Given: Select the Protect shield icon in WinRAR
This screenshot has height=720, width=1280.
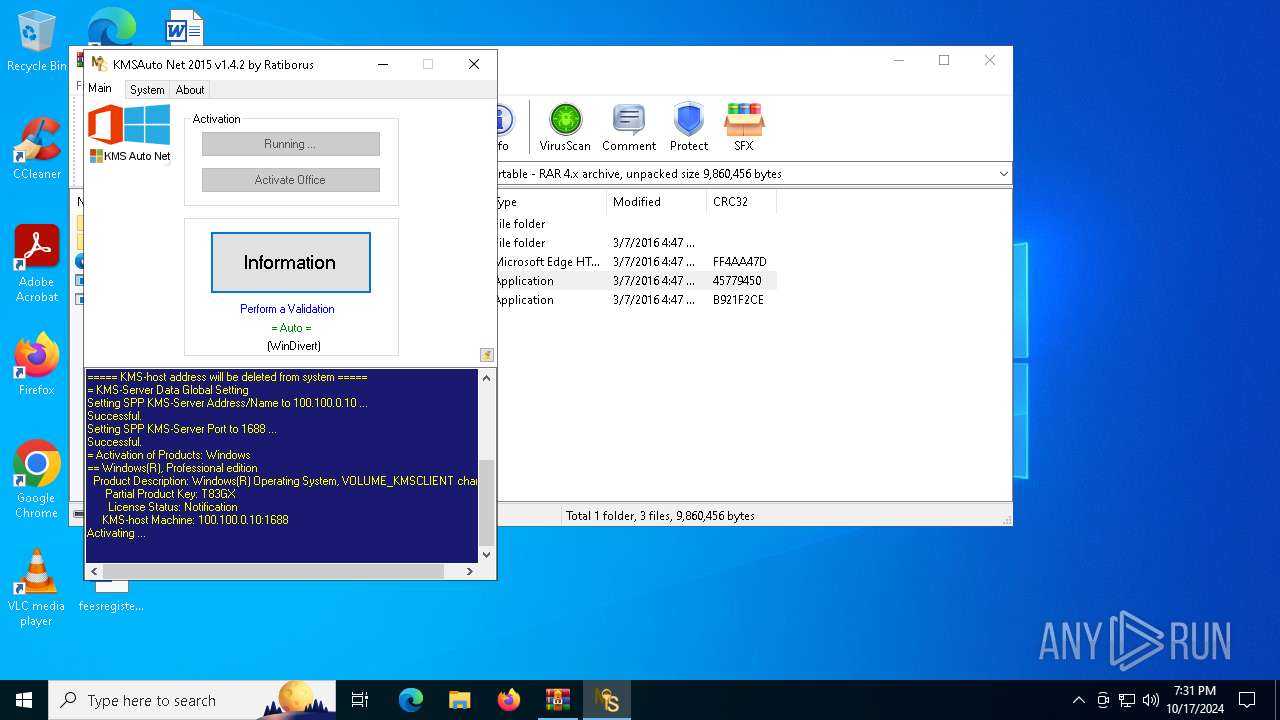Looking at the screenshot, I should pos(689,127).
